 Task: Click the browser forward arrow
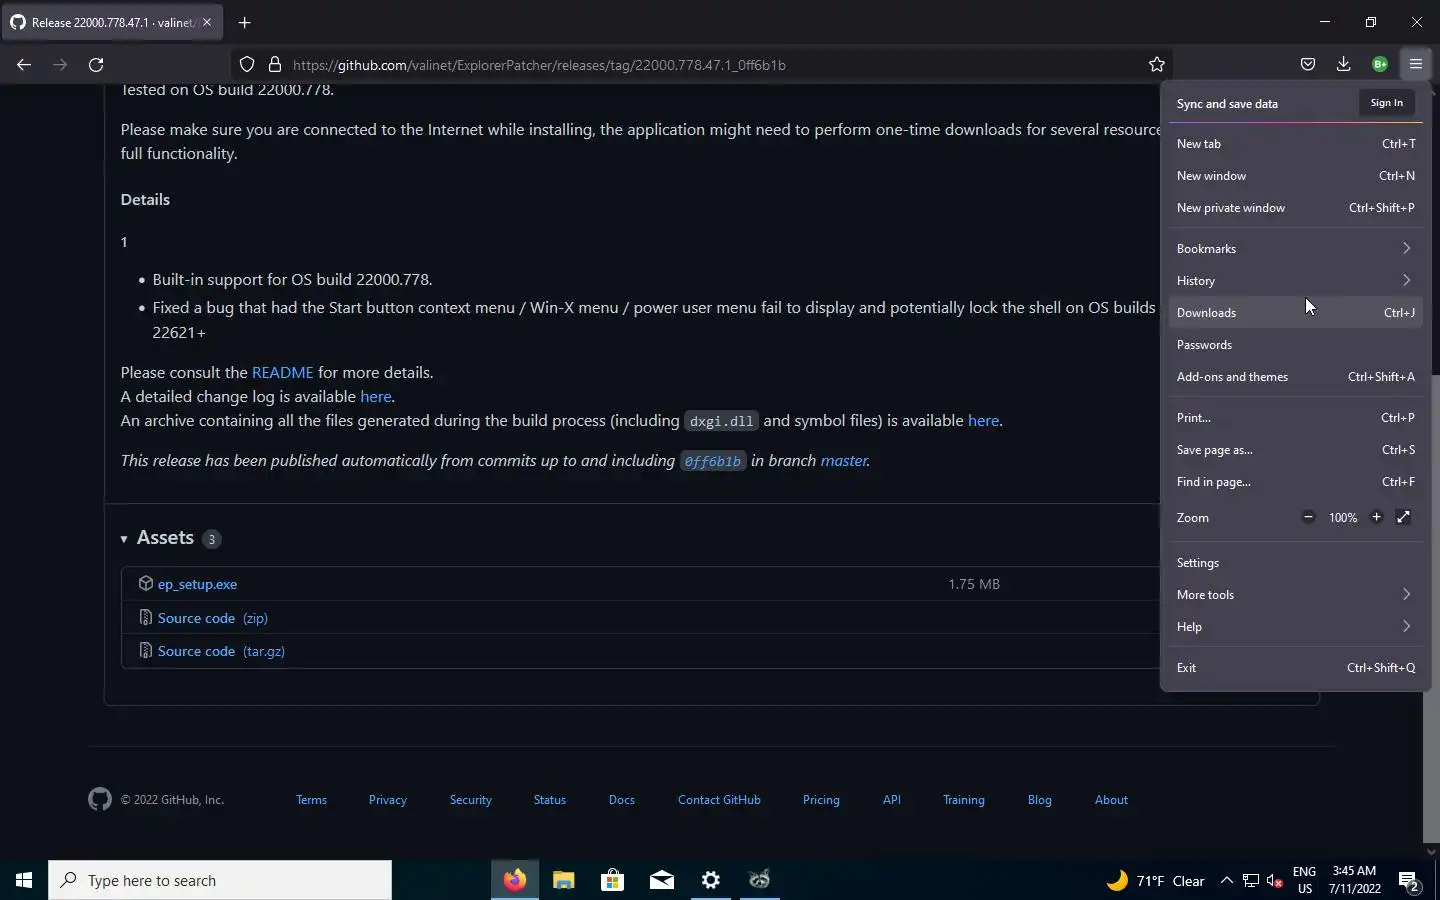pos(60,65)
